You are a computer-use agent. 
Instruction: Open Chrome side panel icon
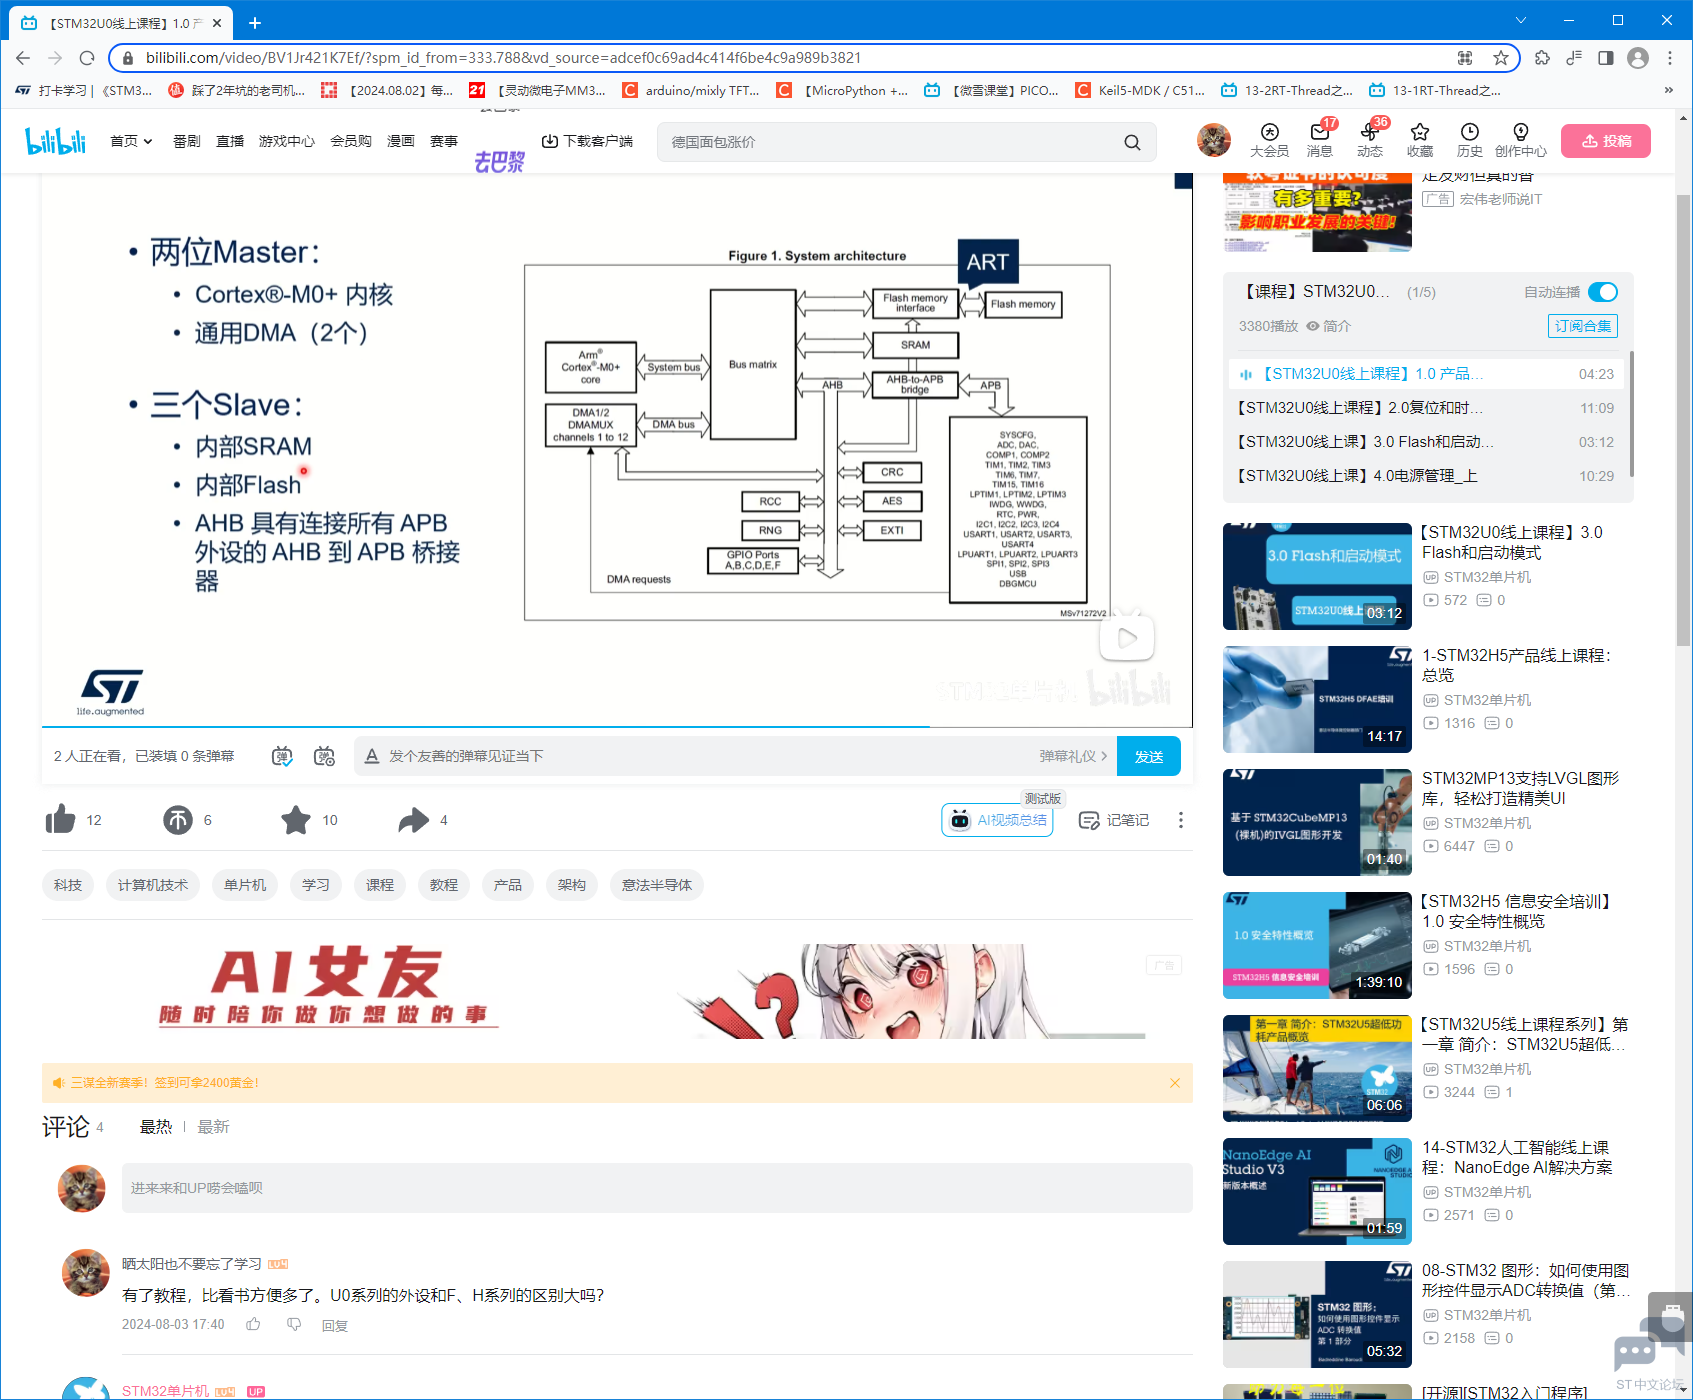point(1606,58)
